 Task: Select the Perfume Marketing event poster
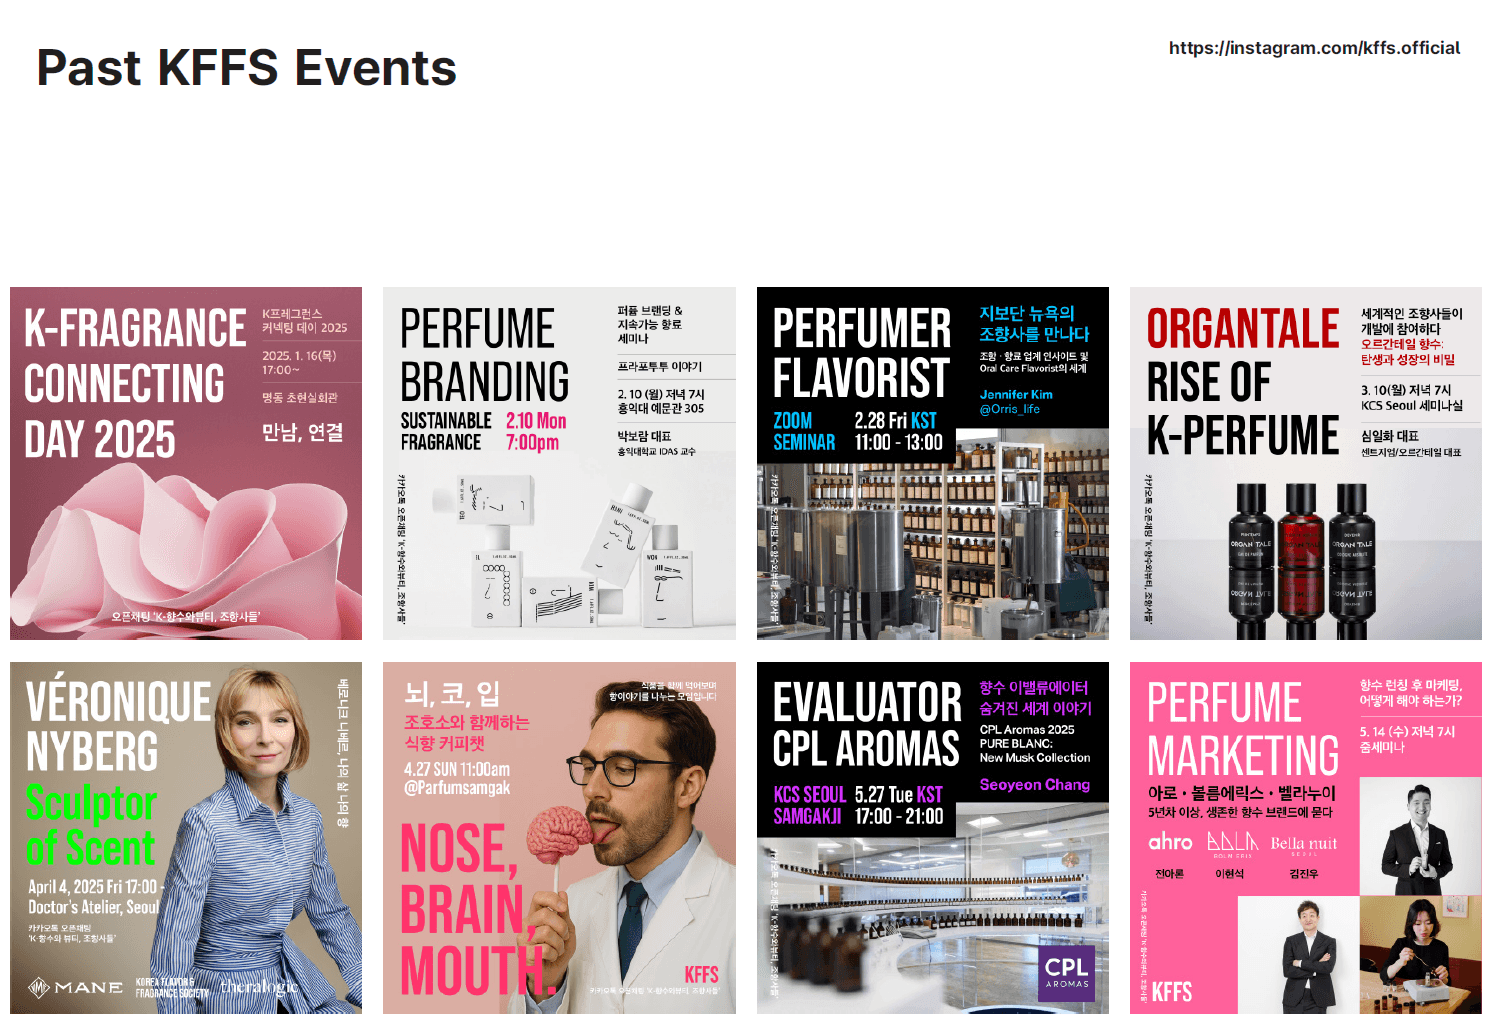1306,838
